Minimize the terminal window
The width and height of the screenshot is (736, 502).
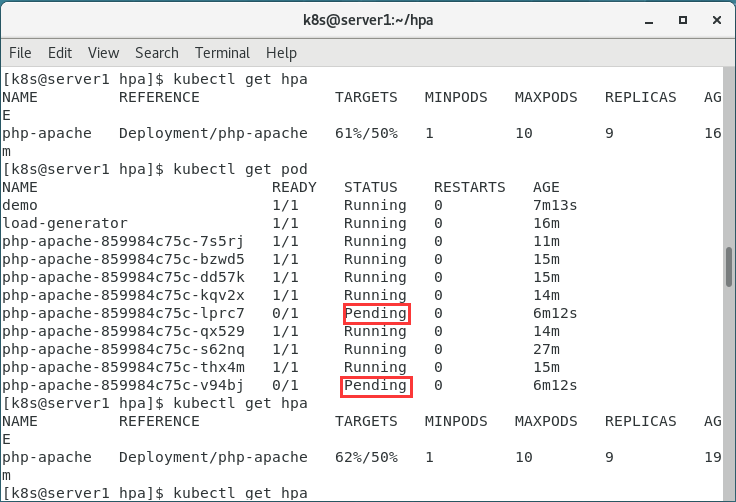[649, 20]
